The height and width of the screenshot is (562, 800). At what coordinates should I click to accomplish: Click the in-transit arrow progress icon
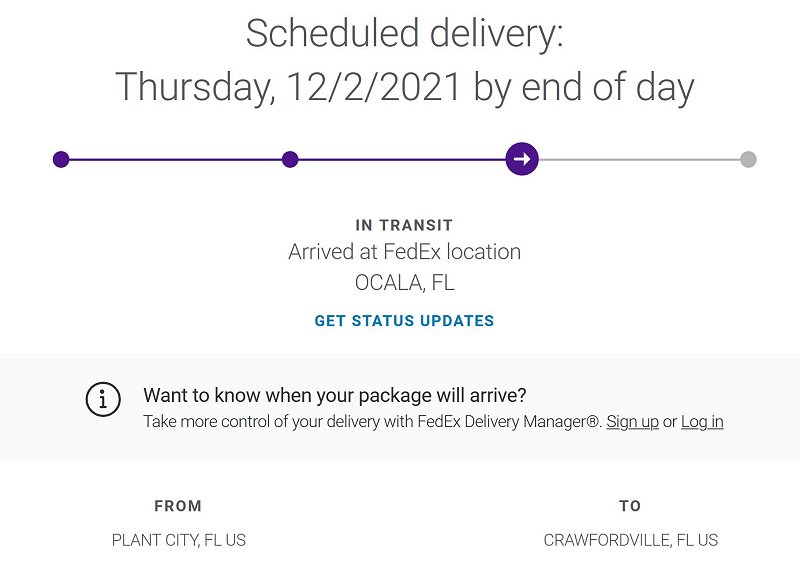tap(522, 159)
